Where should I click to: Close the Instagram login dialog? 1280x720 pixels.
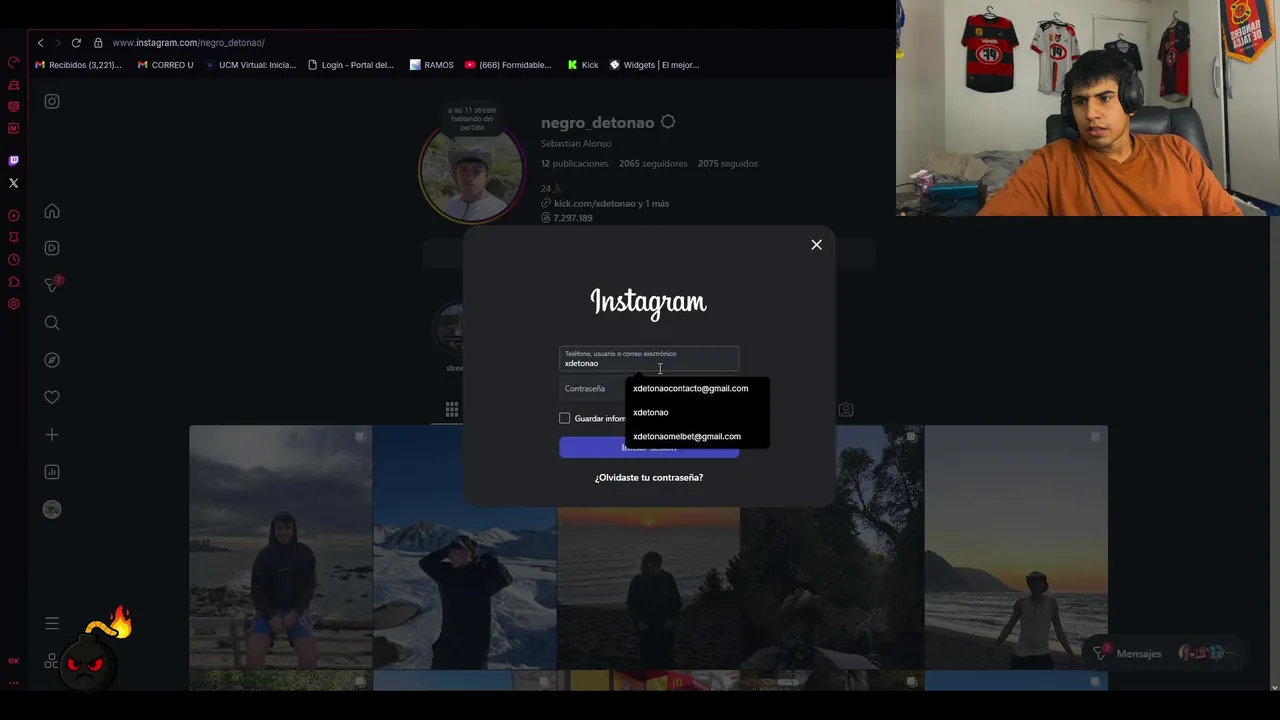[816, 245]
